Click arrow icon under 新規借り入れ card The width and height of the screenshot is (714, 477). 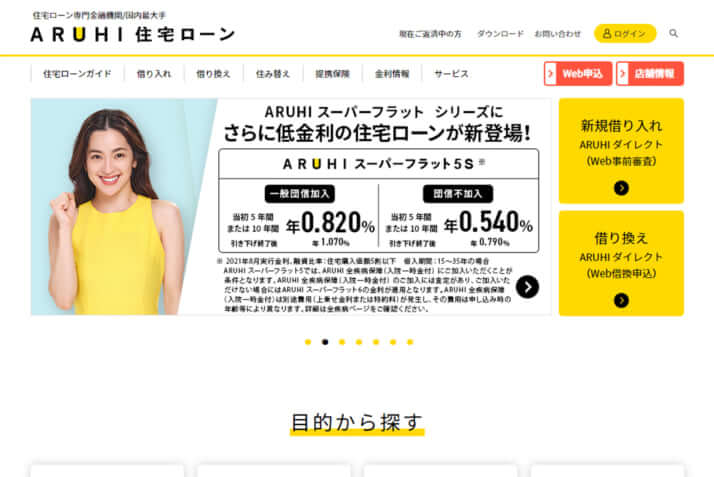[x=621, y=188]
